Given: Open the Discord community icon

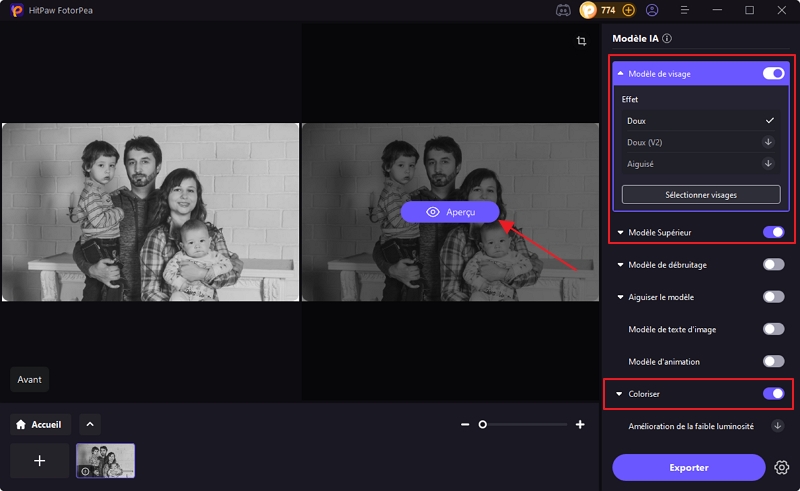Looking at the screenshot, I should [x=562, y=10].
